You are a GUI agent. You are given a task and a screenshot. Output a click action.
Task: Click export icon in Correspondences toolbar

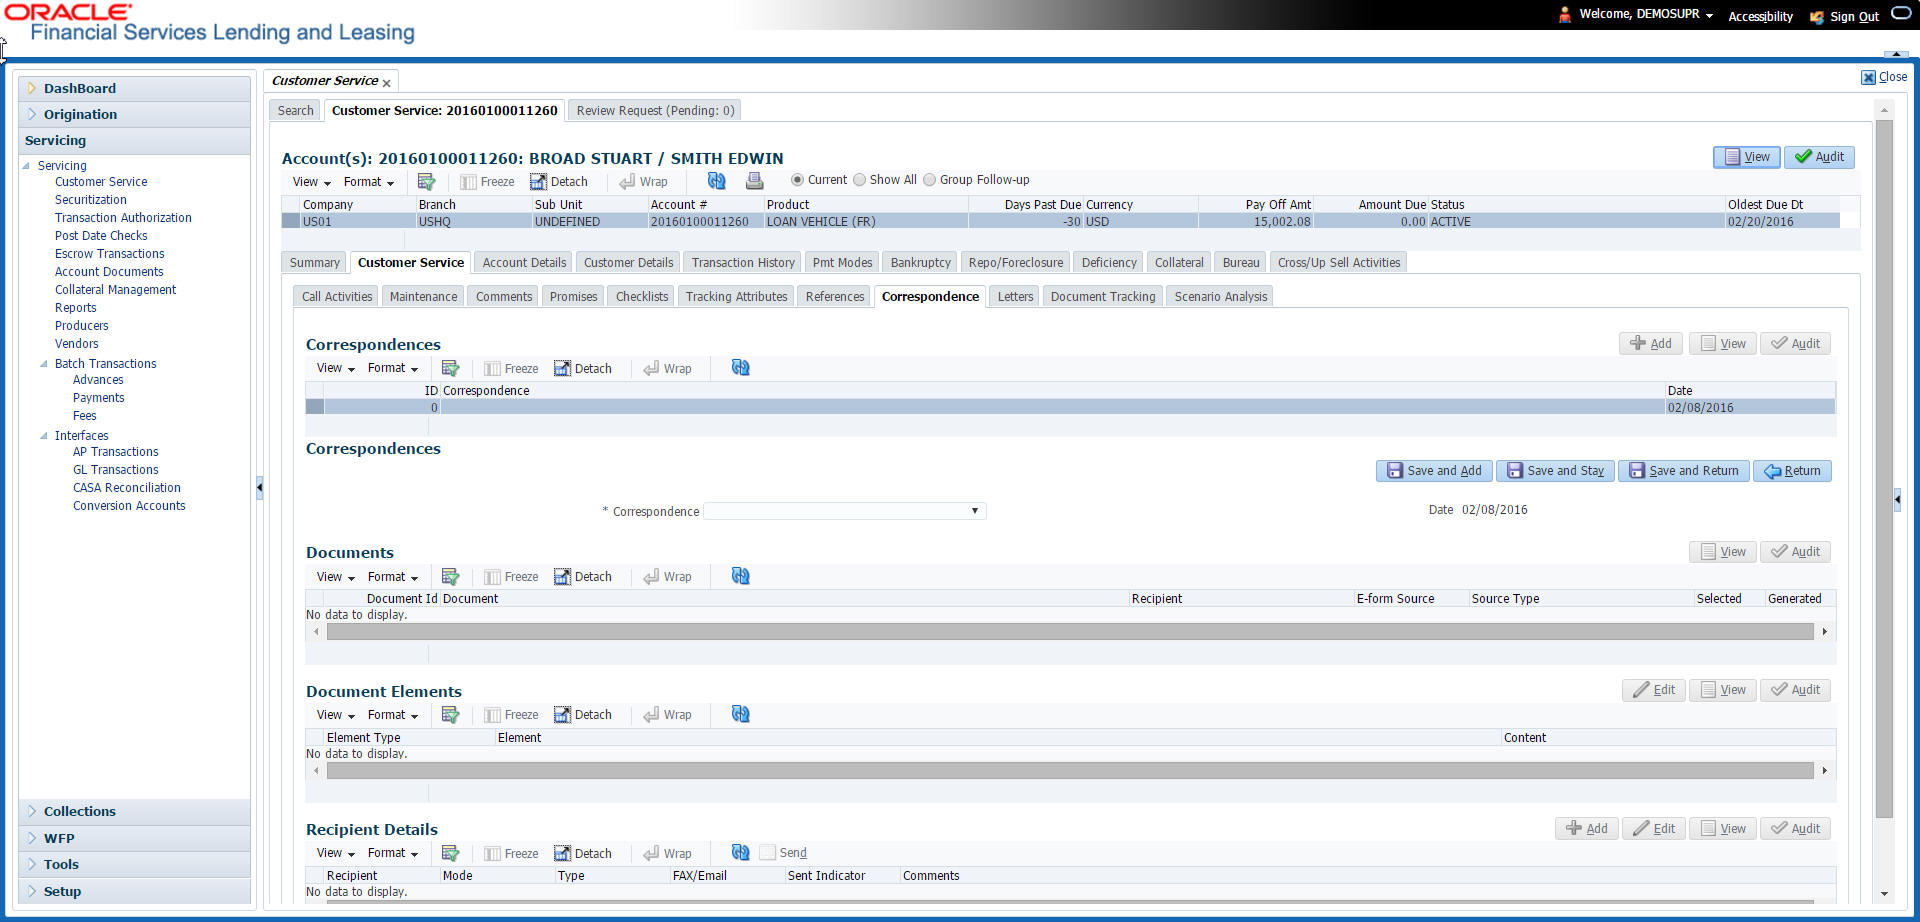(x=450, y=368)
